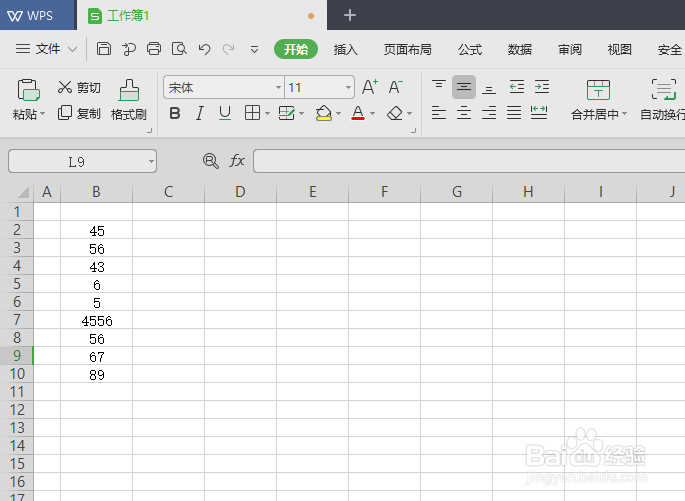The width and height of the screenshot is (685, 501).
Task: Click the 合并居中 merge button
Action: click(598, 100)
